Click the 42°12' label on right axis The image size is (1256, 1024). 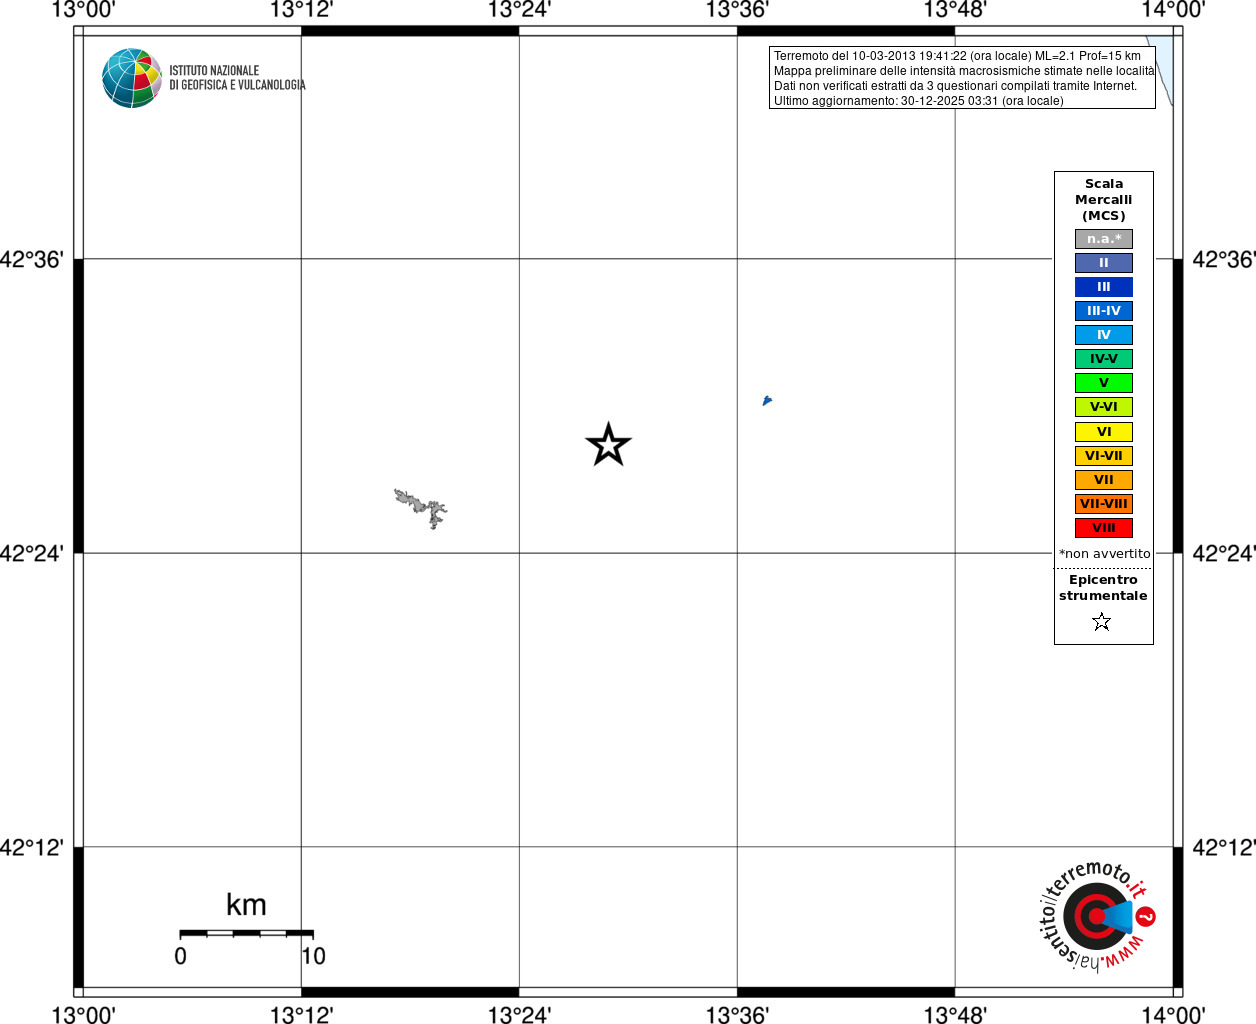coord(1224,847)
